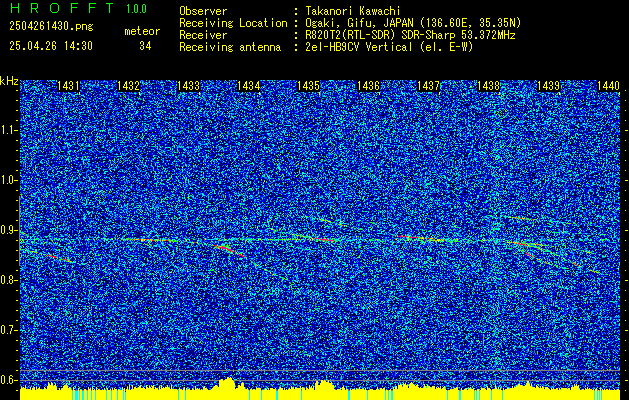Image resolution: width=629 pixels, height=400 pixels.
Task: Click the kHz axis unit label
Action: click(9, 81)
